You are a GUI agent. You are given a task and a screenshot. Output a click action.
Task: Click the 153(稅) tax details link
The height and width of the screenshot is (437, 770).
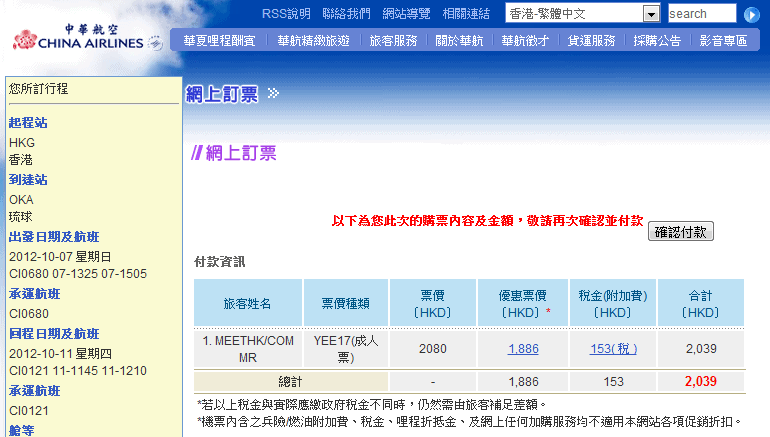[x=613, y=348]
